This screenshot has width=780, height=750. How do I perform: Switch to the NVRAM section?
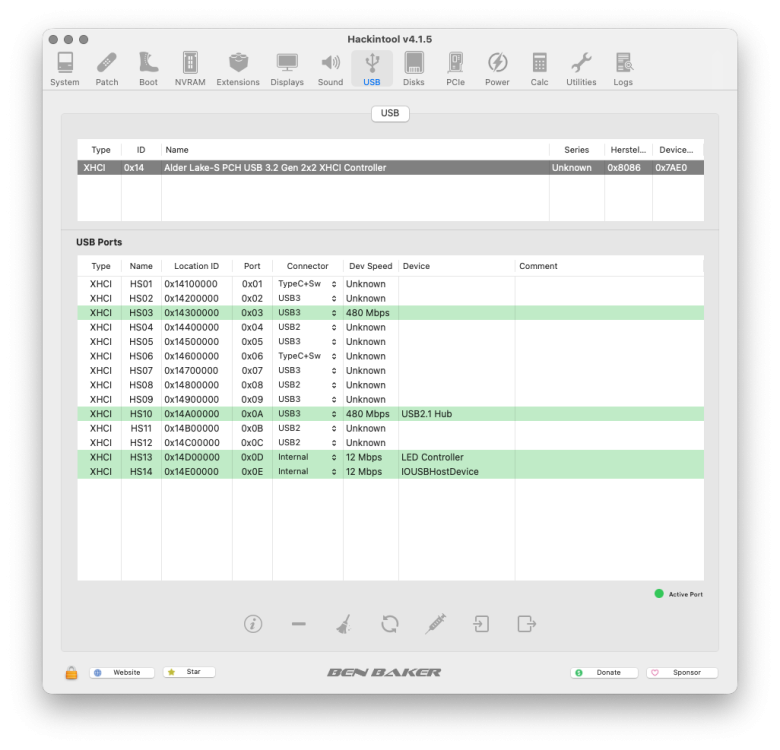click(190, 69)
